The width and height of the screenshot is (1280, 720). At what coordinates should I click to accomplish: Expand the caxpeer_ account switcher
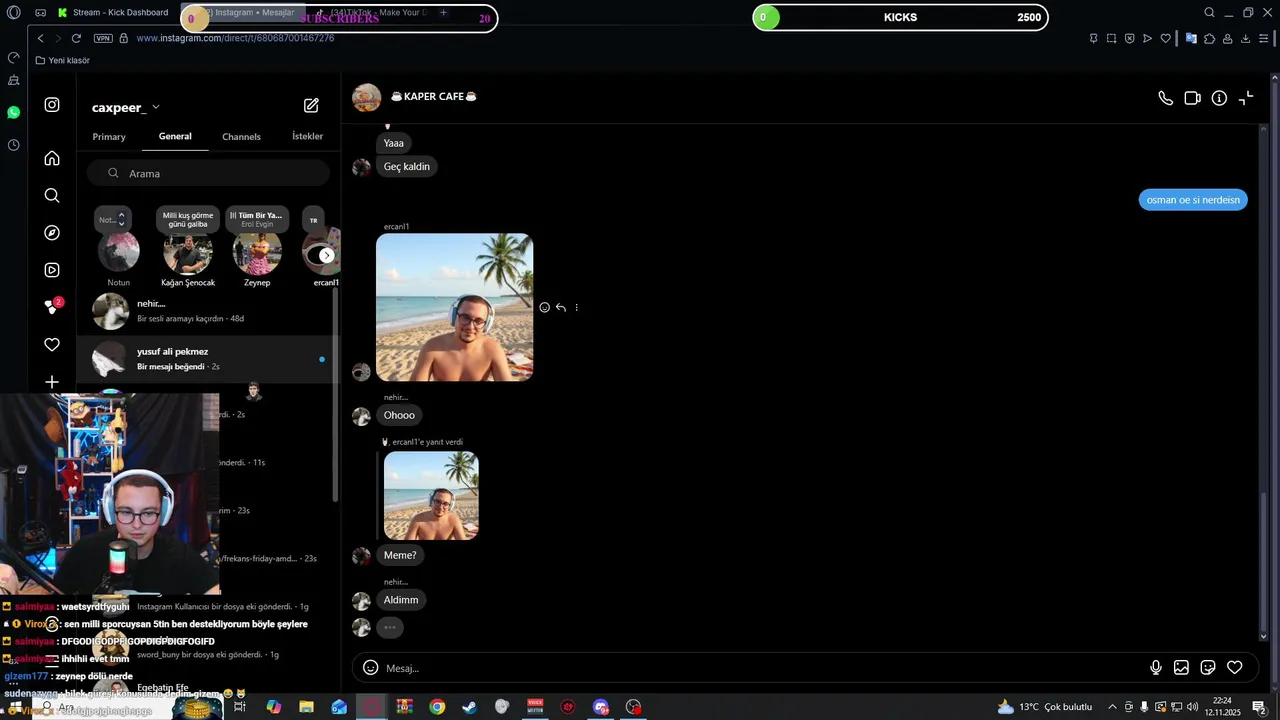[125, 107]
